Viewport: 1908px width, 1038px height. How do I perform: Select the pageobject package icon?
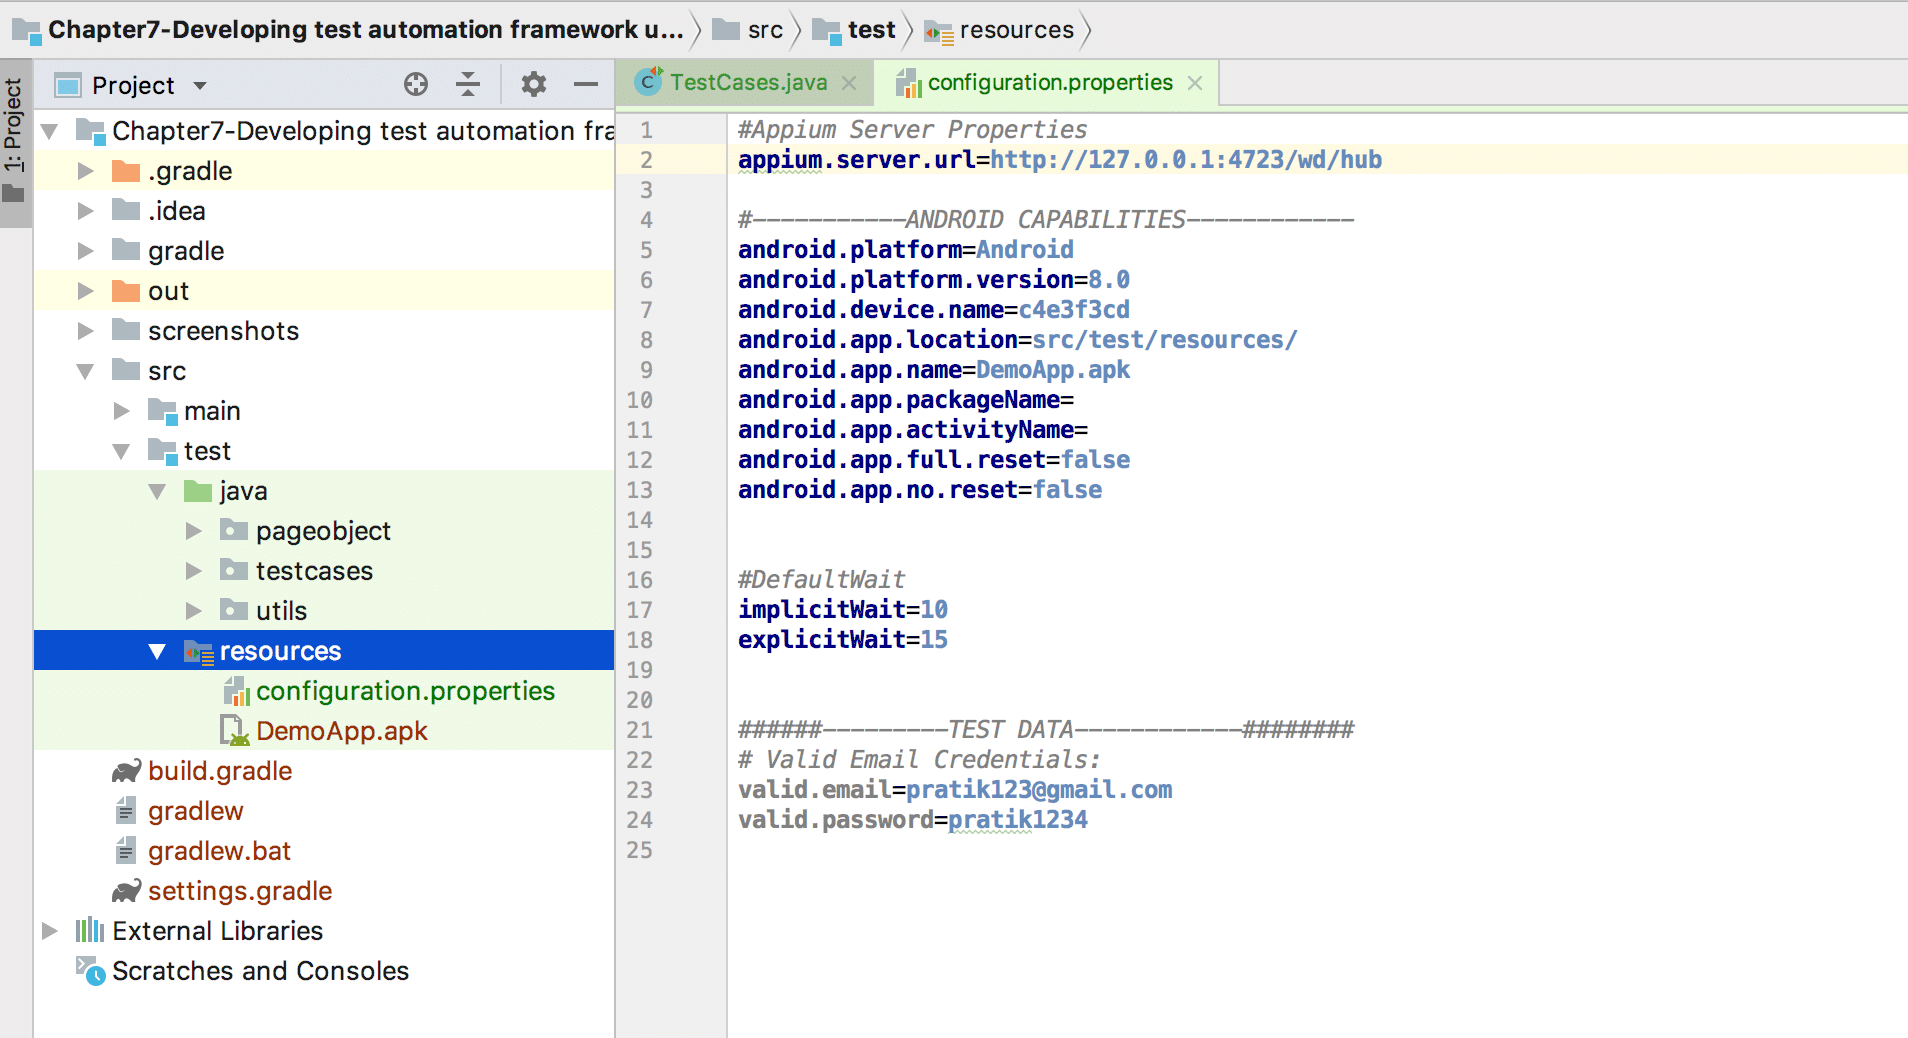[x=234, y=530]
